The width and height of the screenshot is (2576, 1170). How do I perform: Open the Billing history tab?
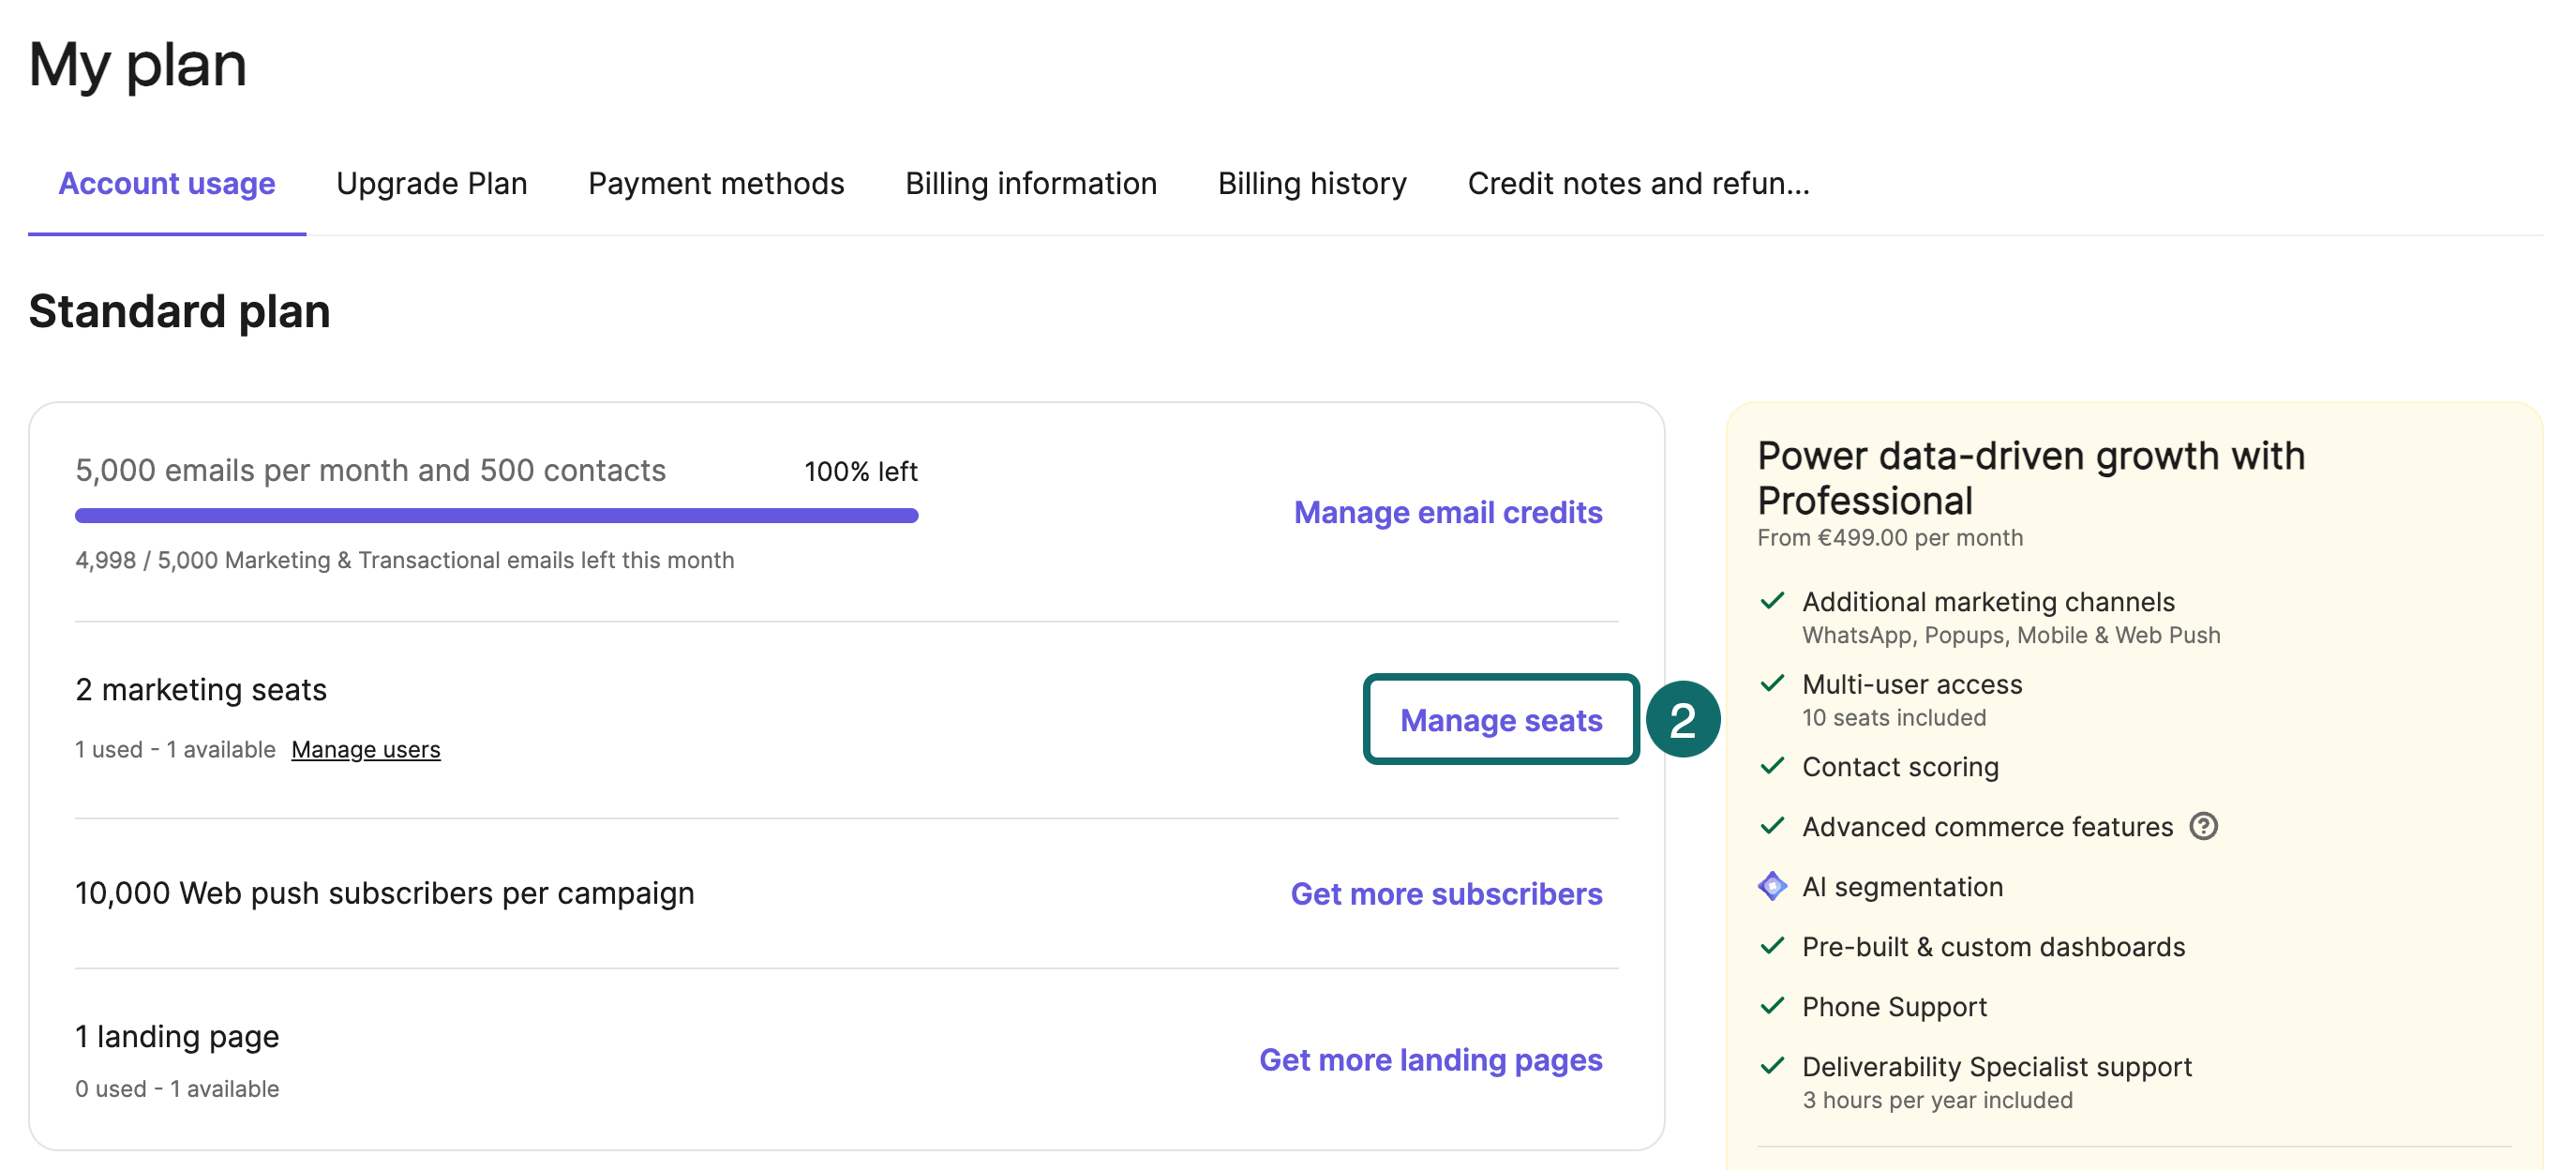pyautogui.click(x=1311, y=184)
